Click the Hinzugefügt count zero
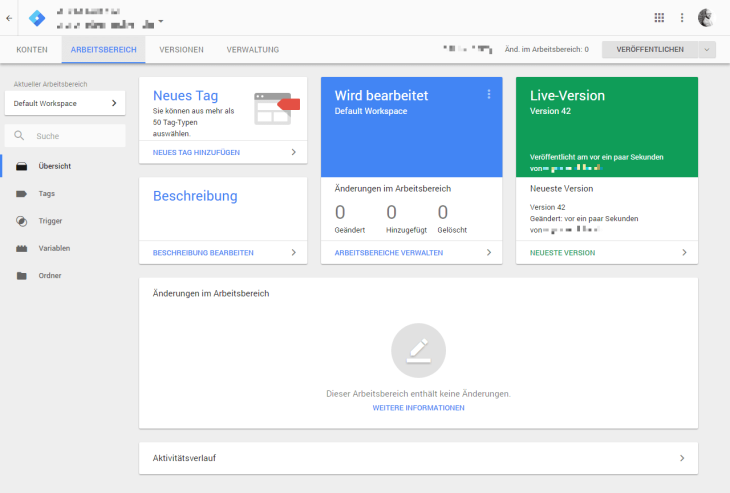Screen dimensions: 730x493 click(392, 212)
